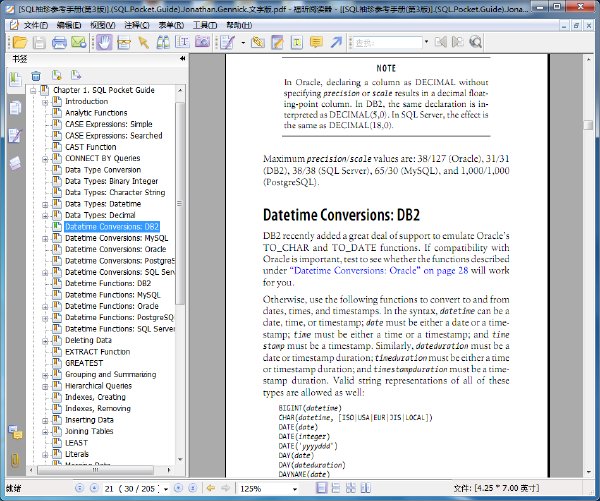Go to last page button

[193, 488]
